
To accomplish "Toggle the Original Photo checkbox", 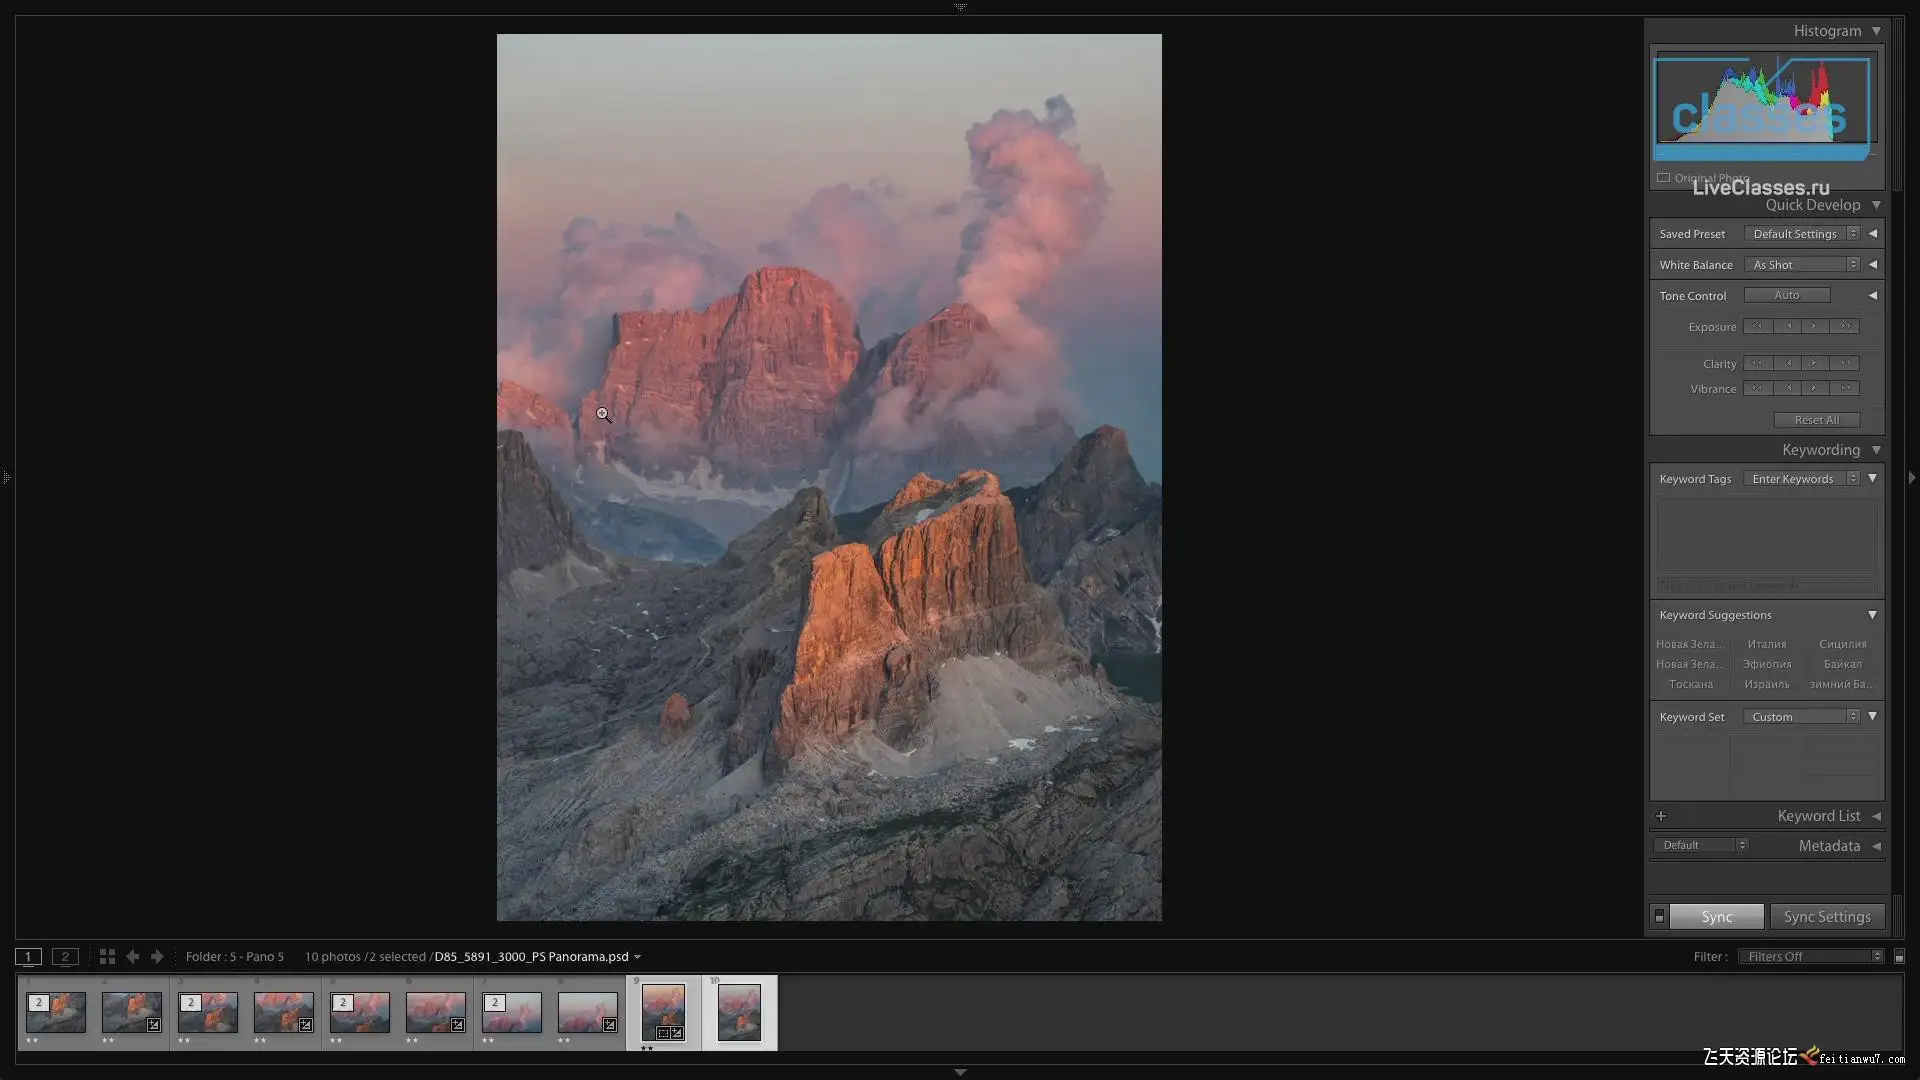I will click(1664, 178).
